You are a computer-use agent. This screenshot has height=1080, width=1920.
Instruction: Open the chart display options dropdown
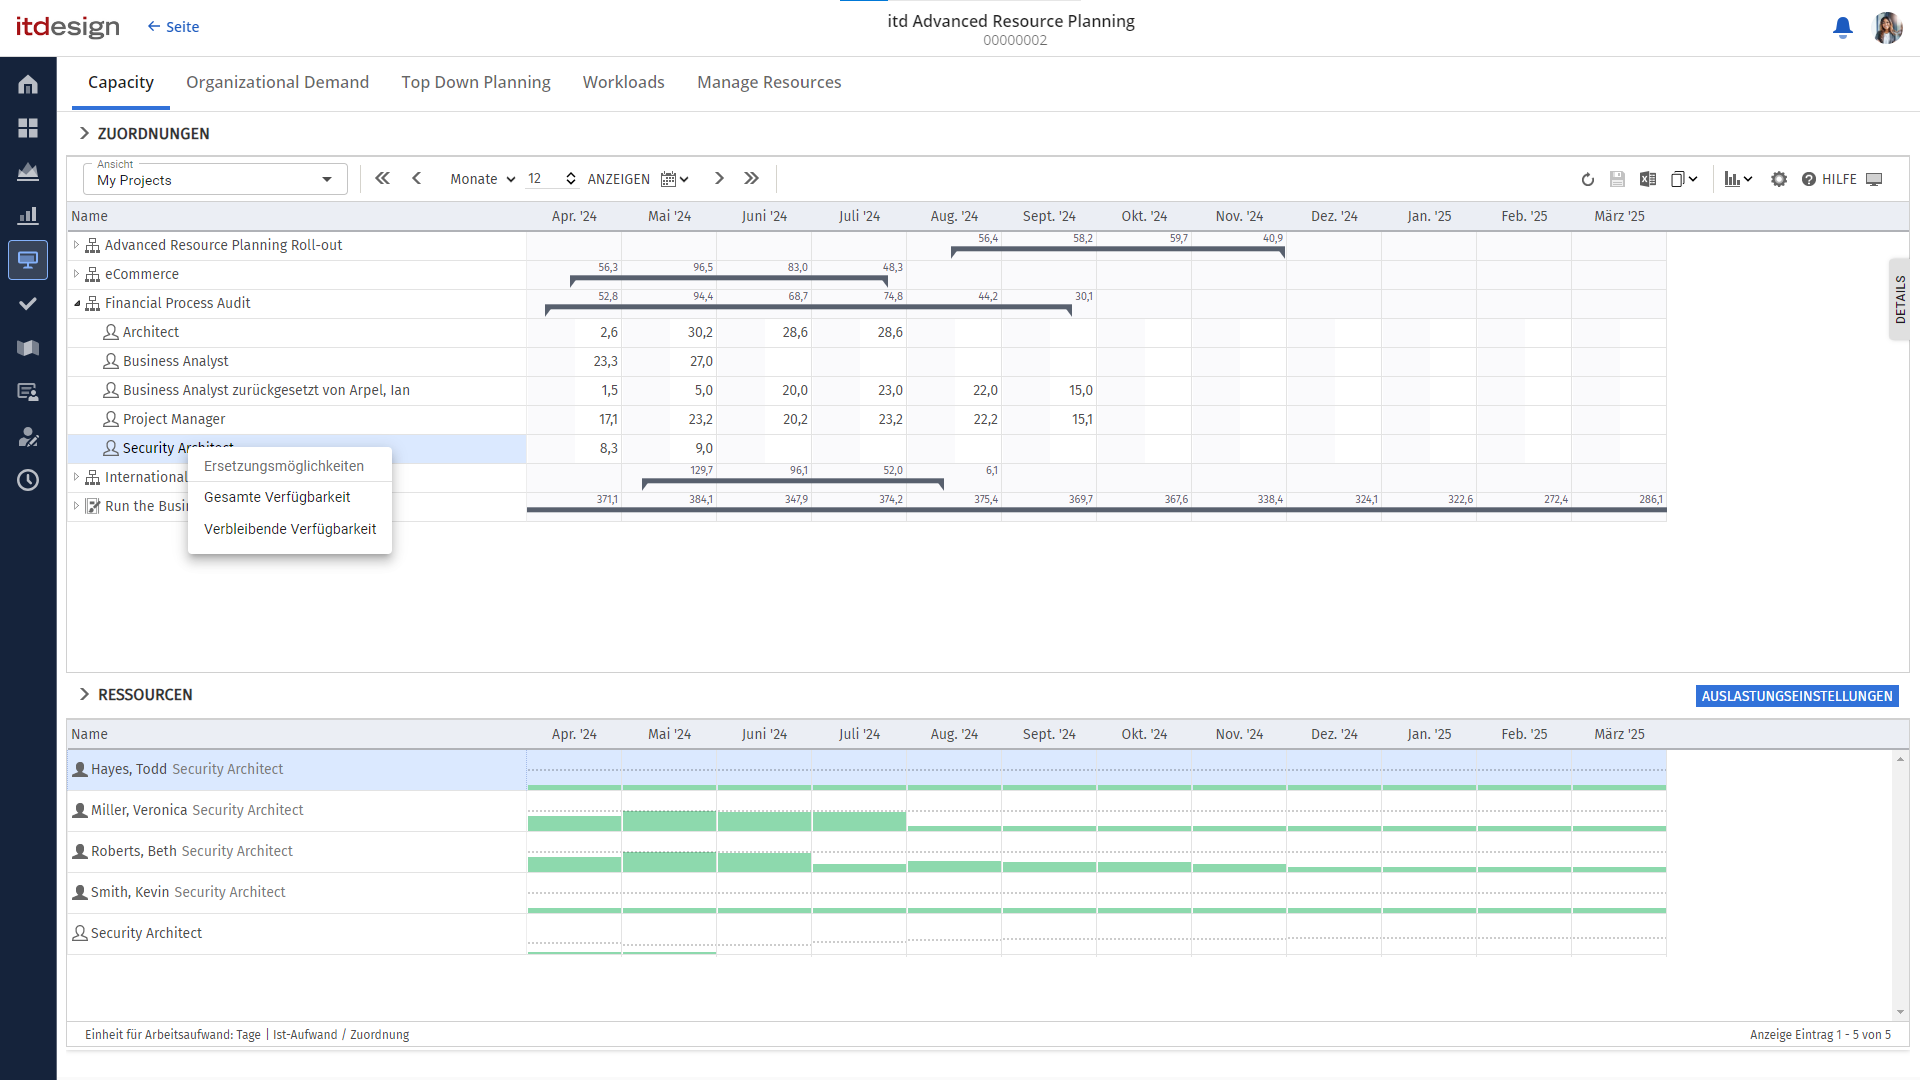tap(1738, 180)
